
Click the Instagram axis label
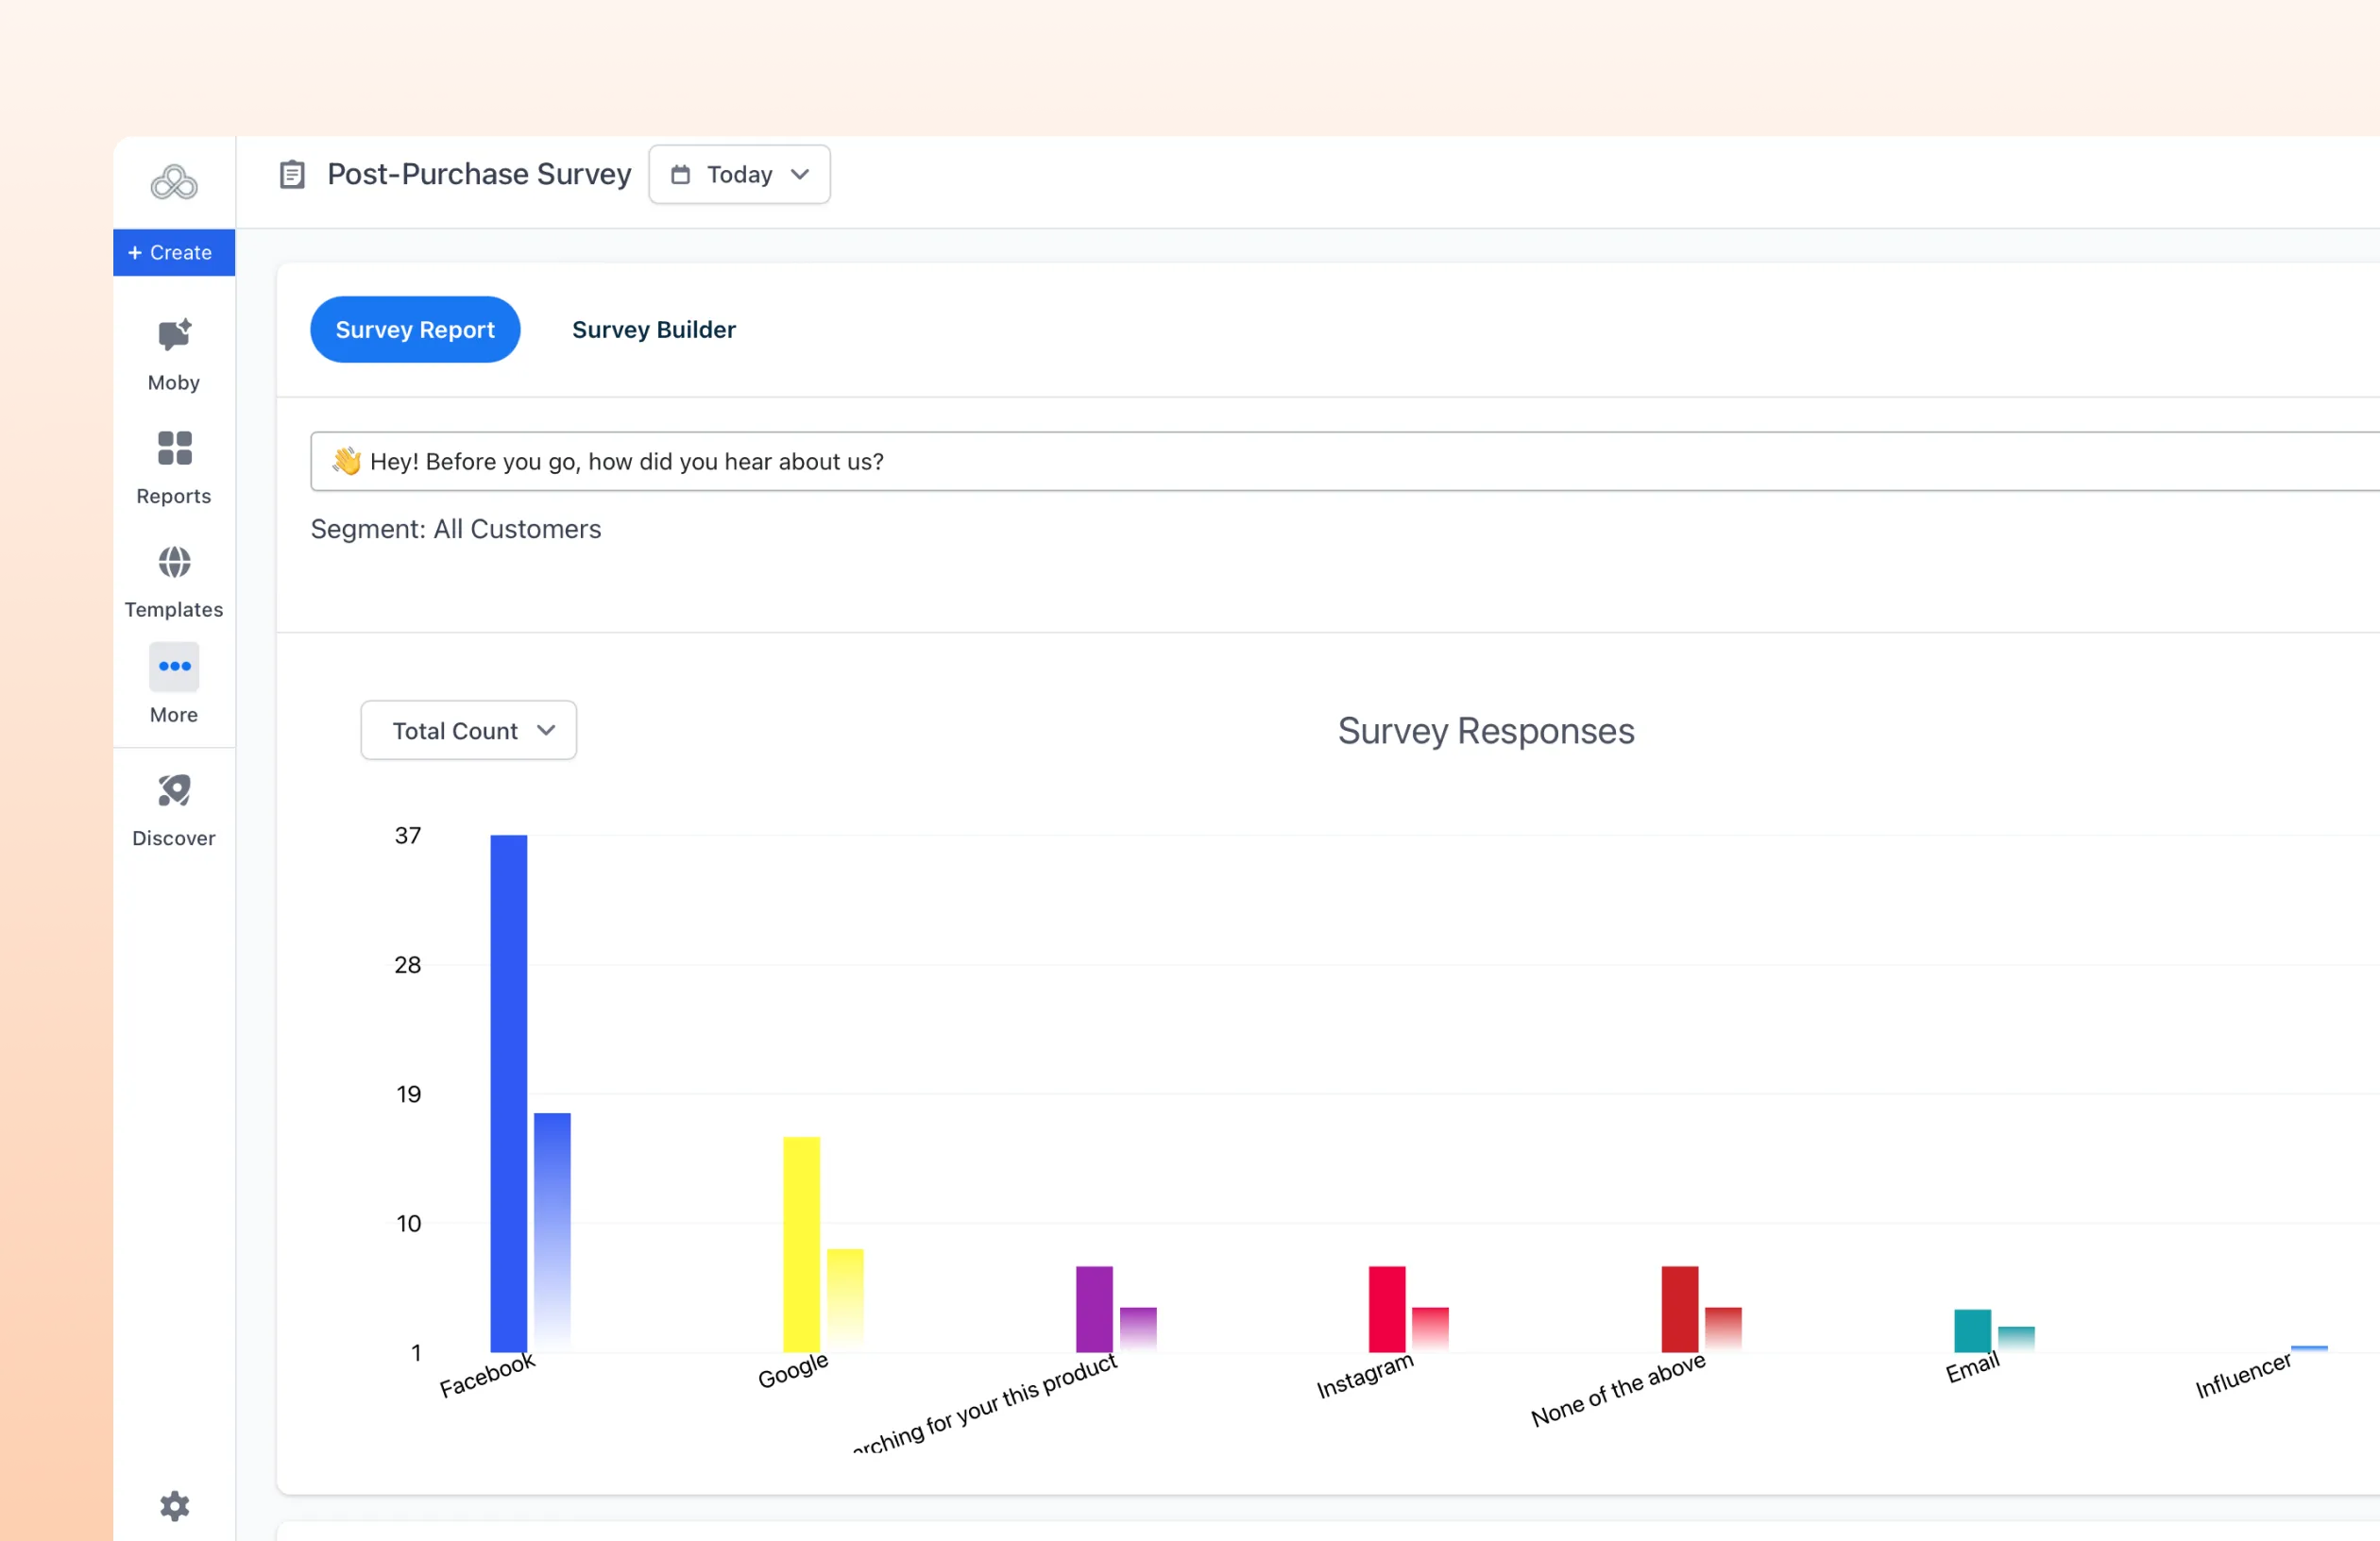tap(1364, 1375)
